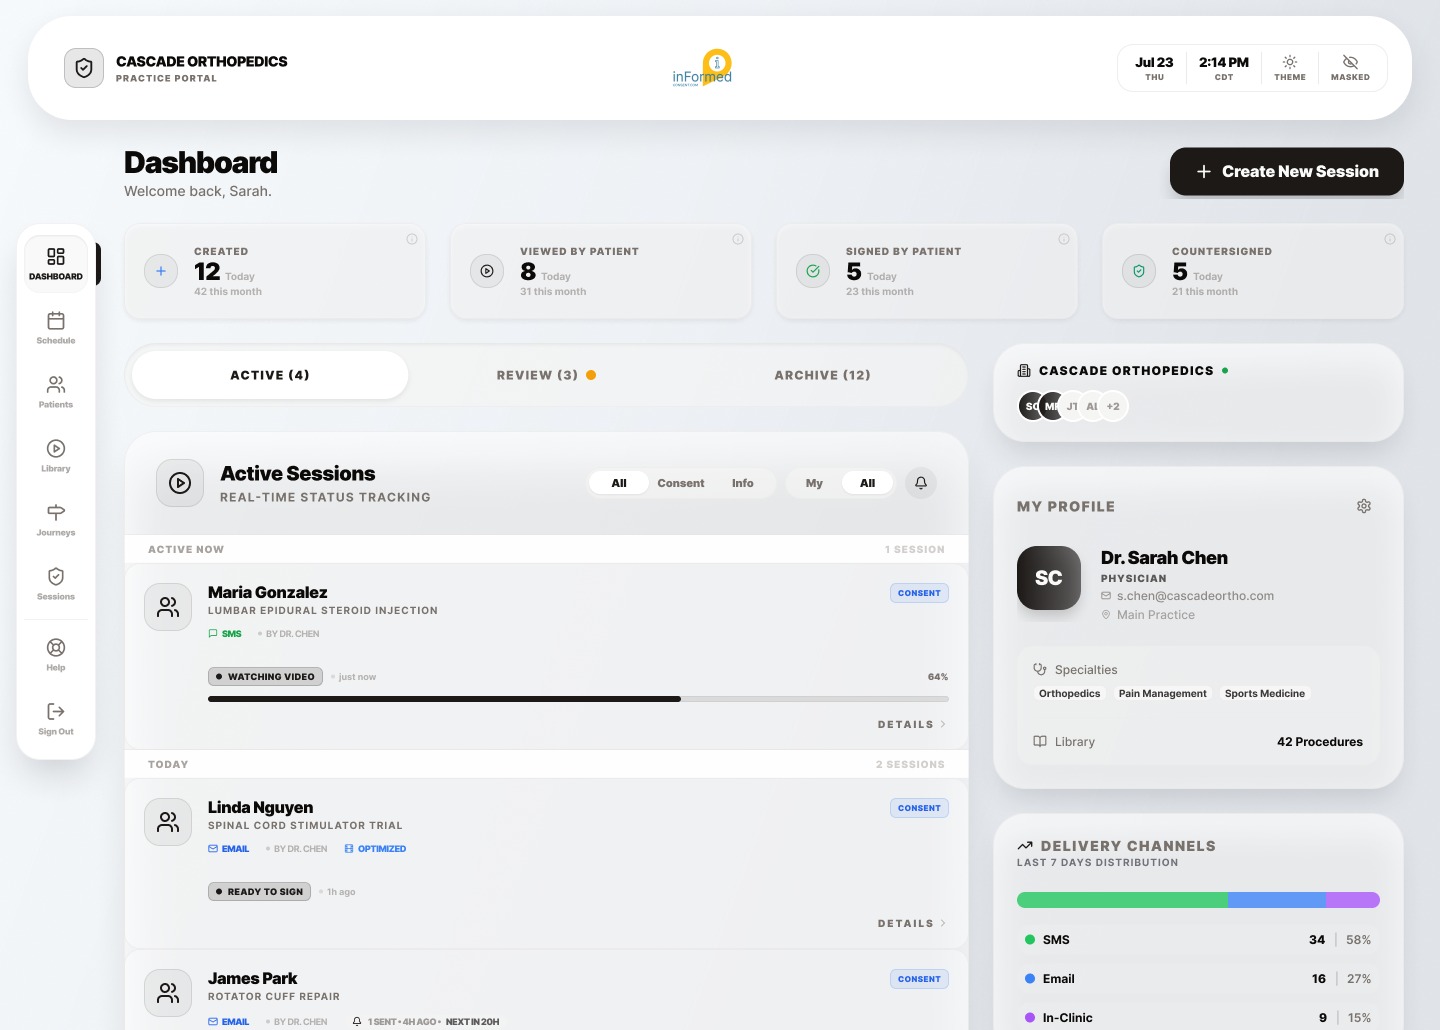
Task: Filter sessions by Info
Action: 743,483
